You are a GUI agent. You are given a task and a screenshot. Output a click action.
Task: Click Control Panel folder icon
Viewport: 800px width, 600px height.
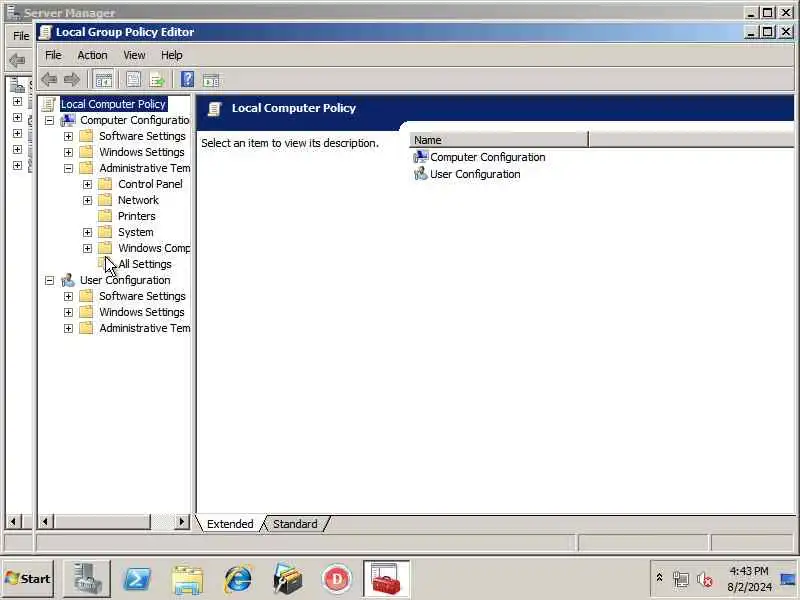coord(105,184)
